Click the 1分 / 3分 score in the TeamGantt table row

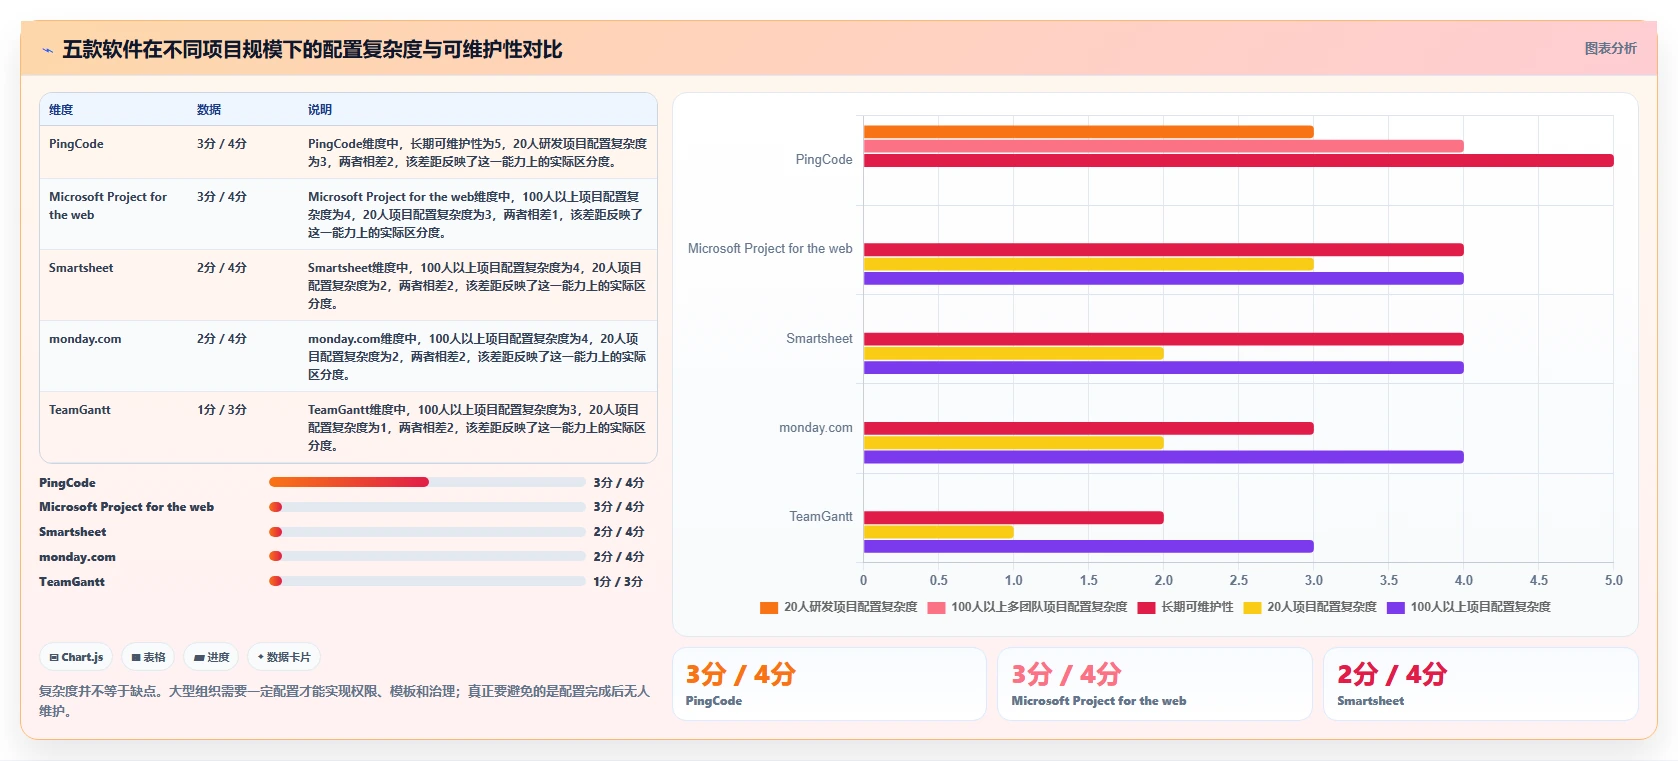(222, 410)
